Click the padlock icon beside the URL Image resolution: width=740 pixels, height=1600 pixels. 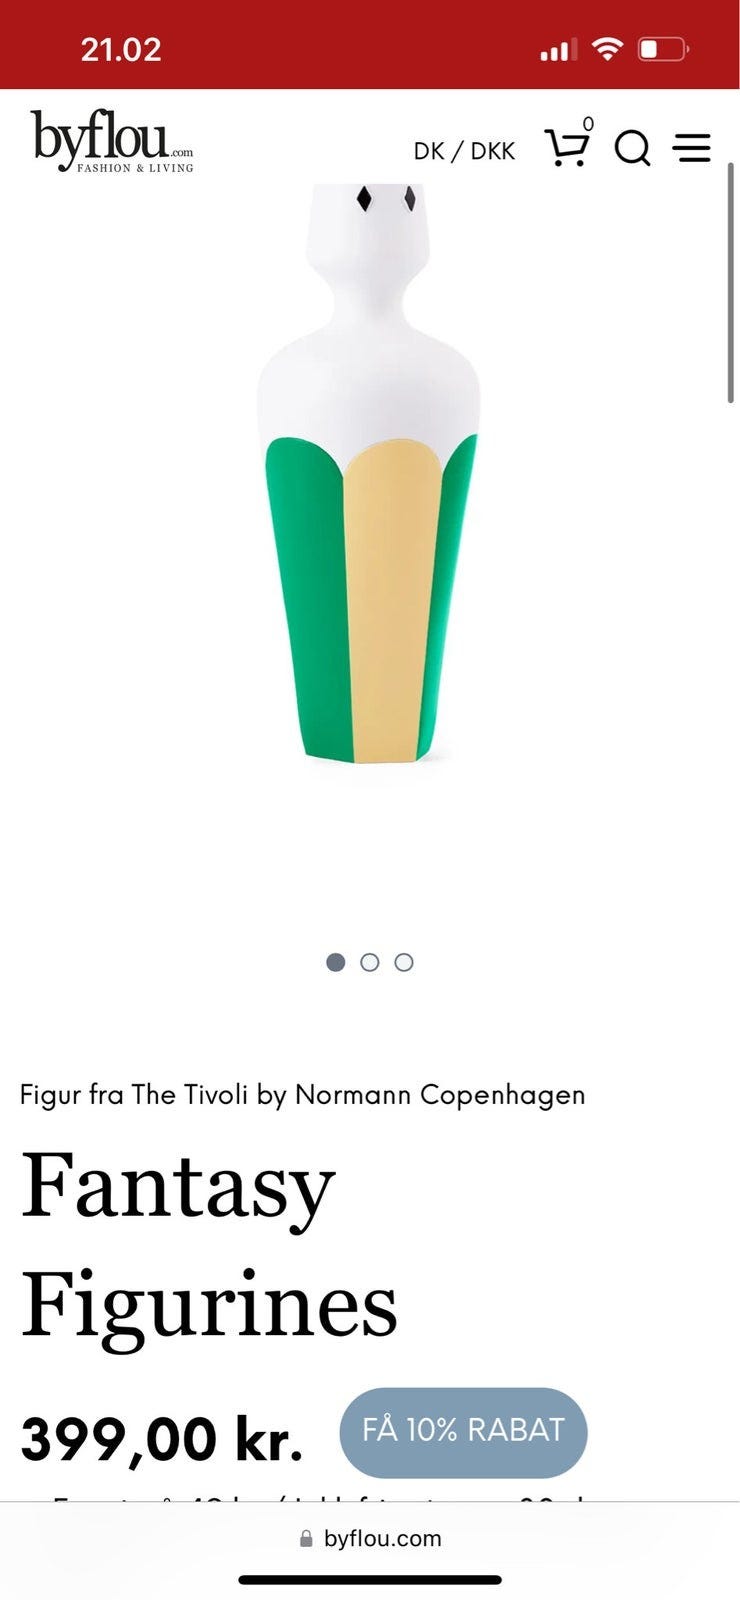[x=306, y=1538]
